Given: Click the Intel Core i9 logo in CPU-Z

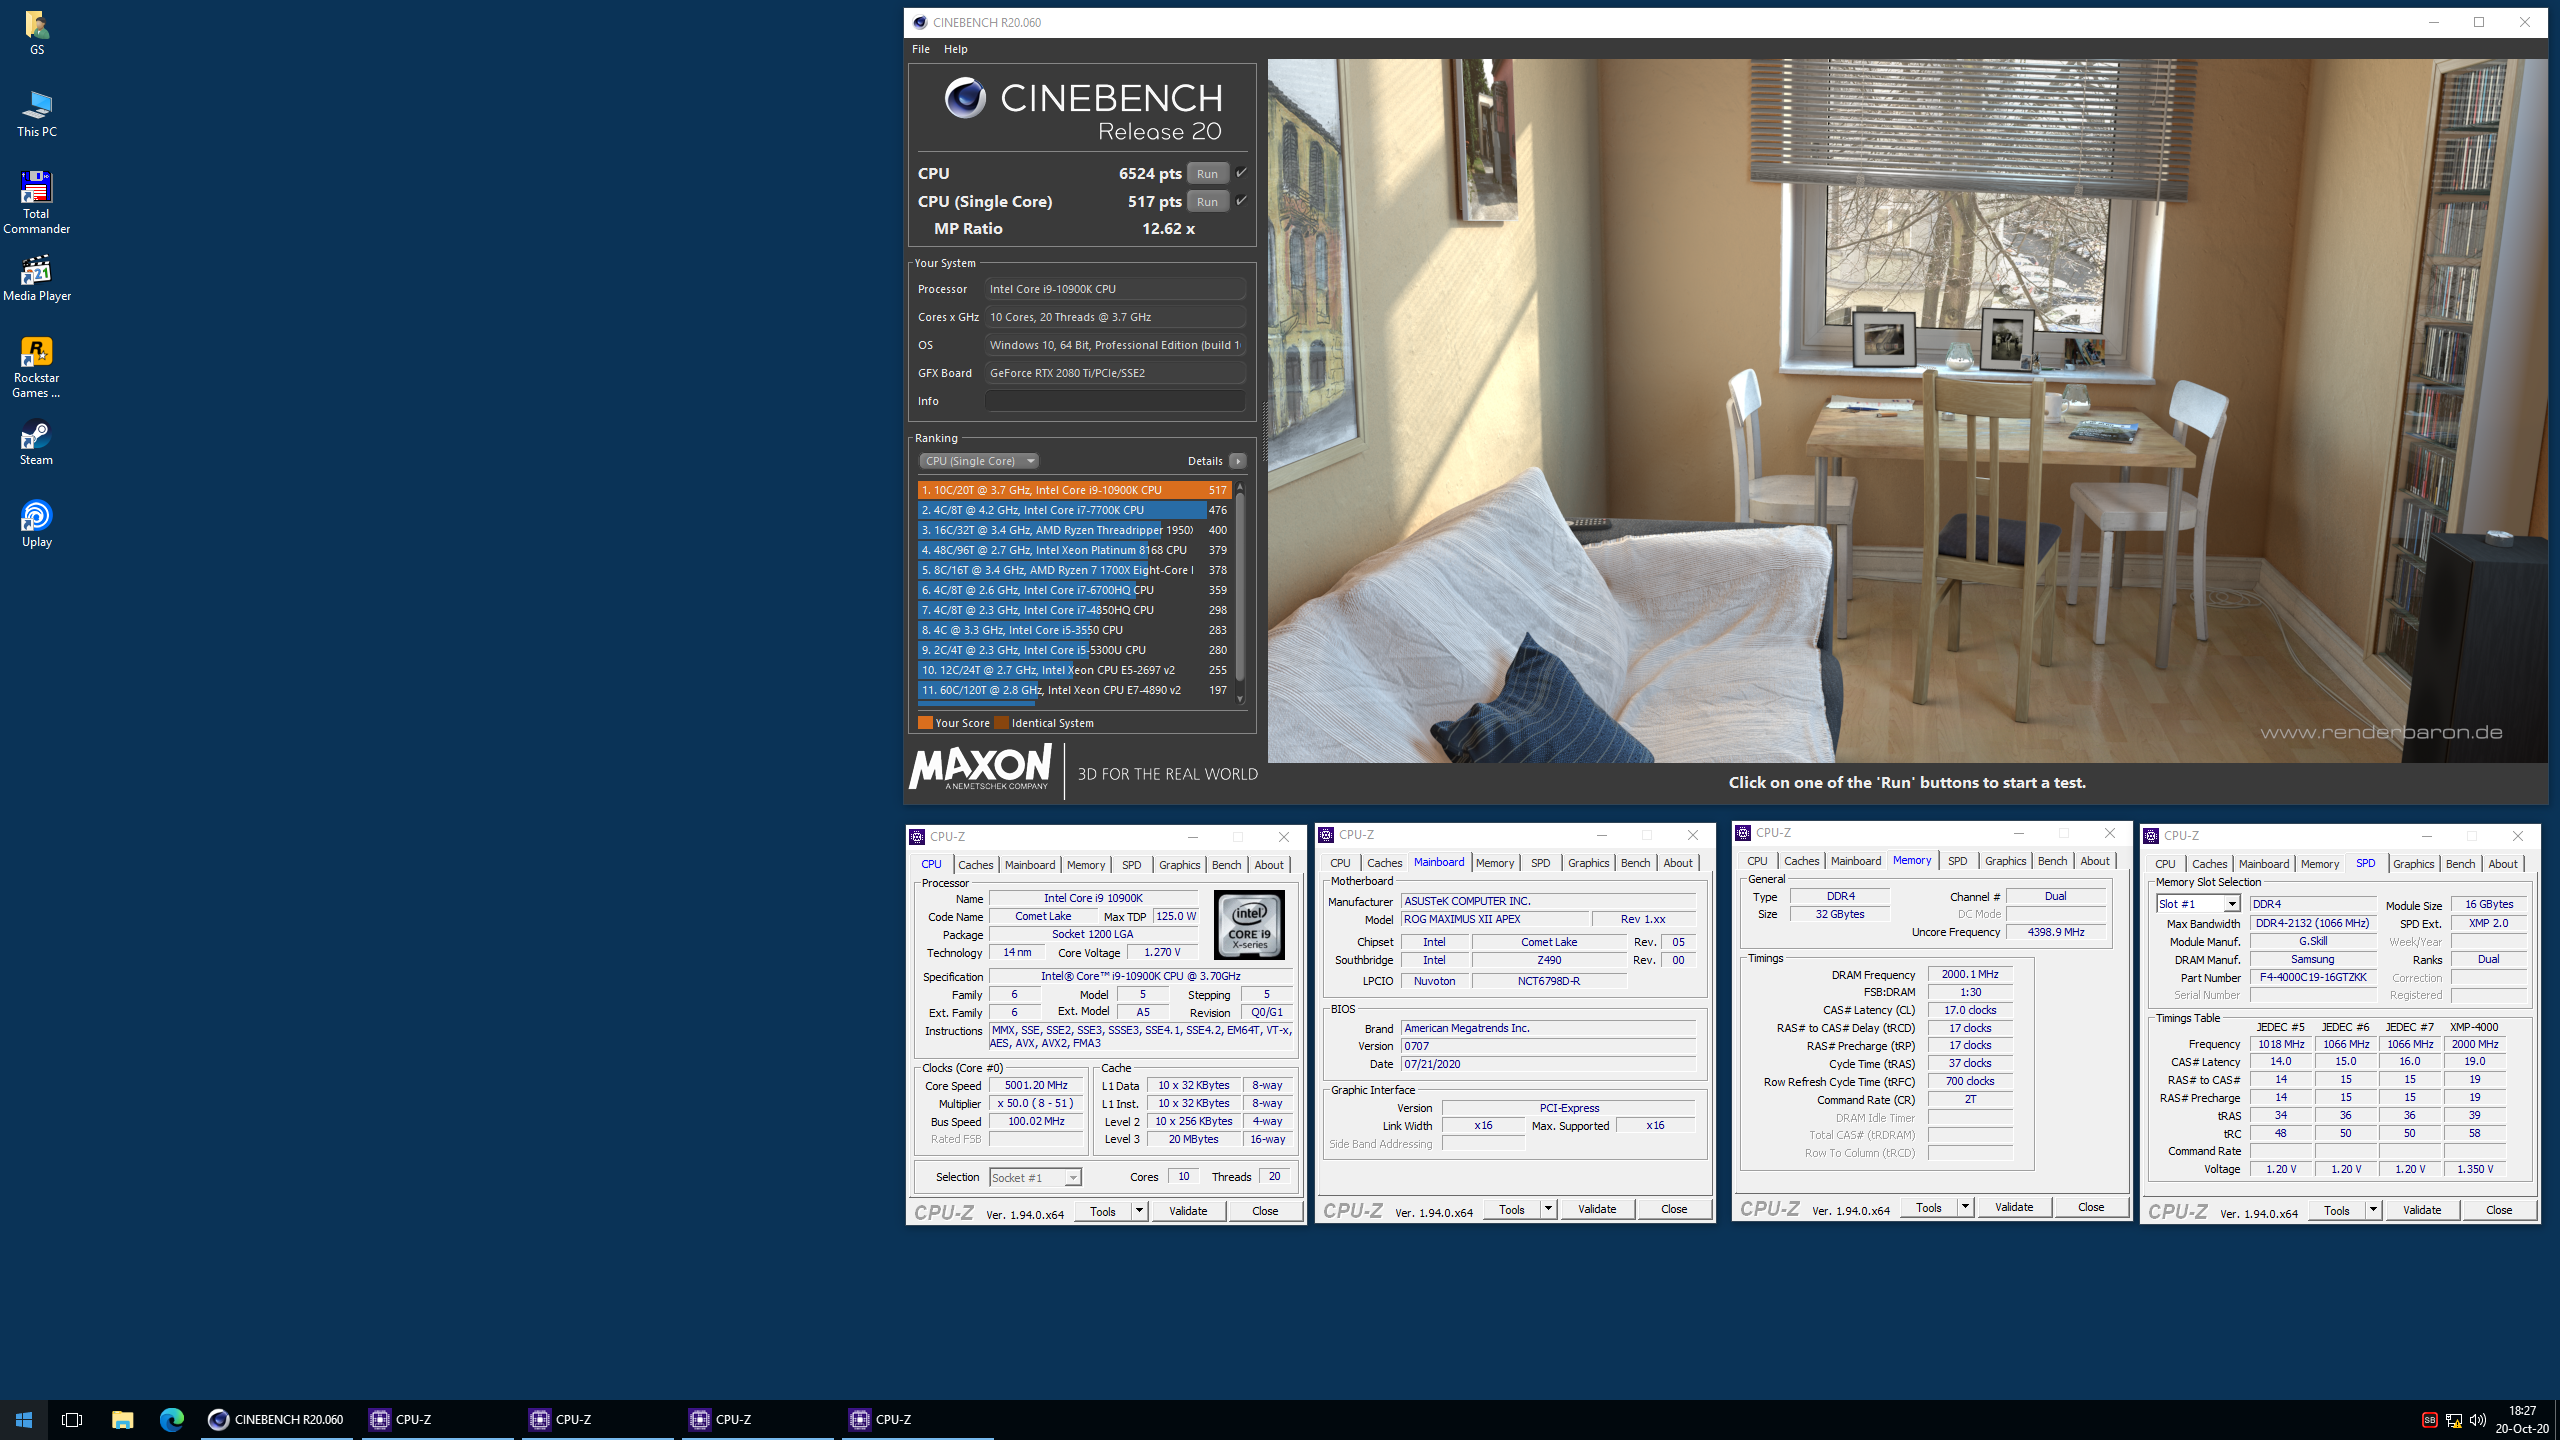Looking at the screenshot, I should point(1249,925).
